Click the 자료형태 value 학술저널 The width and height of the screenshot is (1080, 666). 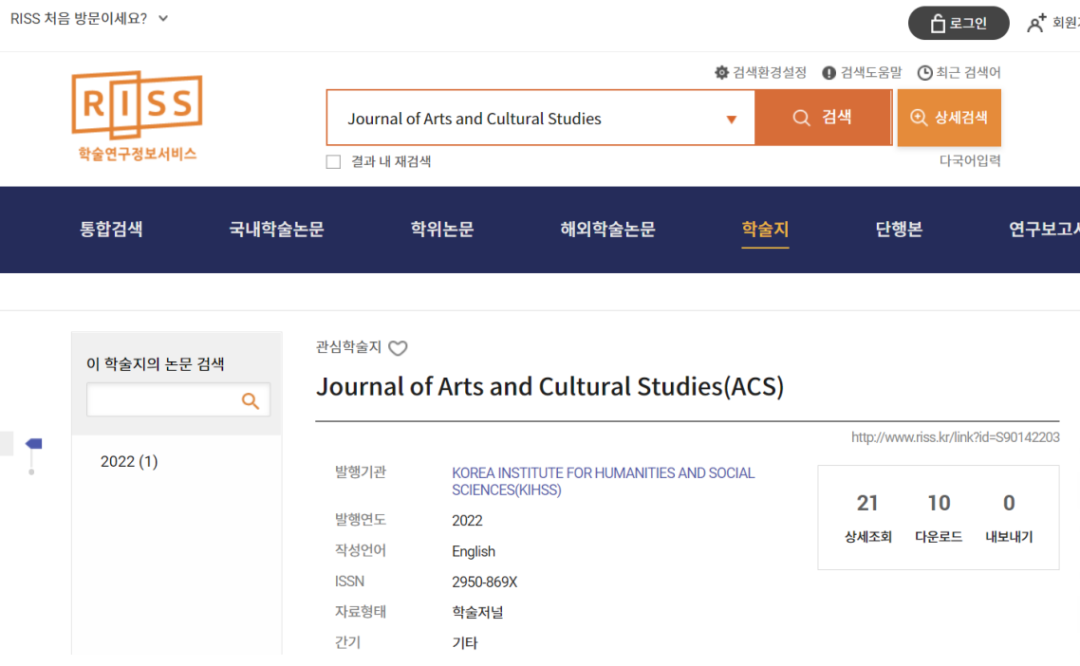pyautogui.click(x=477, y=612)
